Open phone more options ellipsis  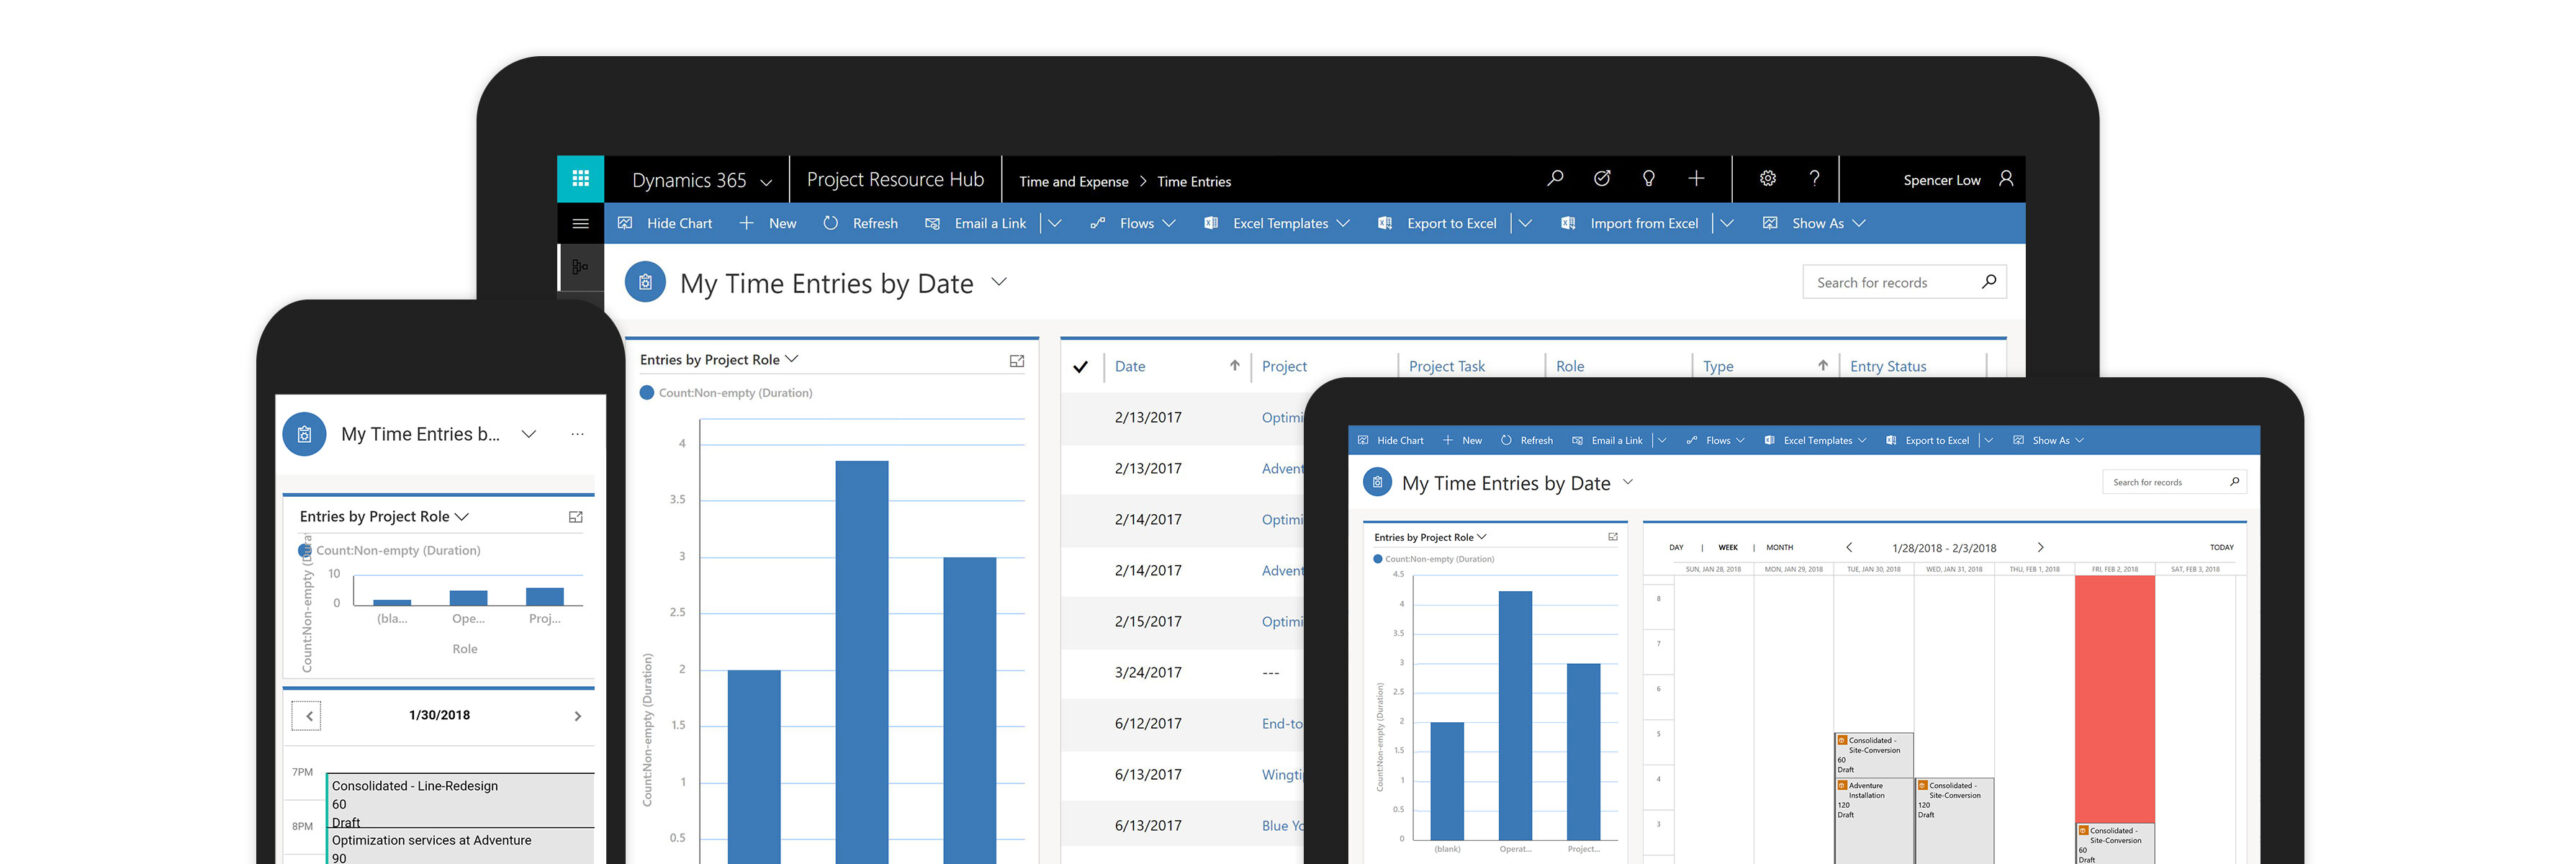point(577,434)
